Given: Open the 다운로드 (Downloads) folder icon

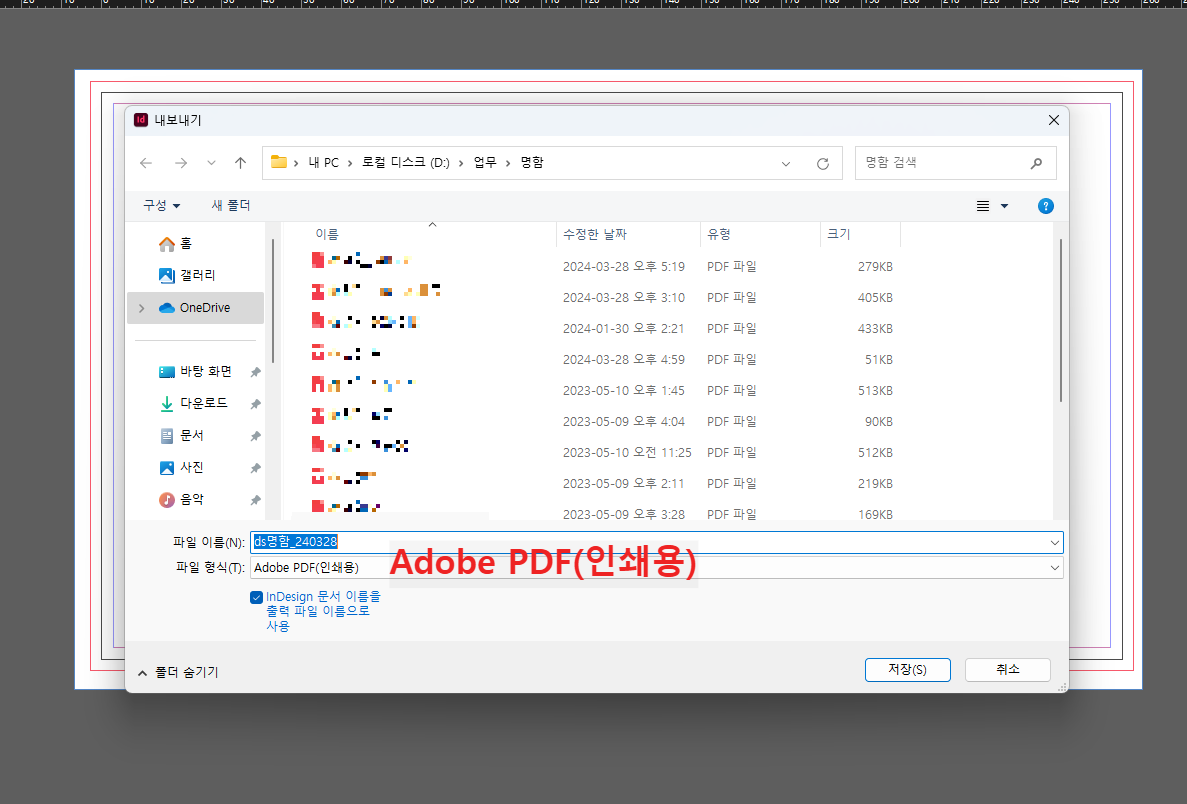Looking at the screenshot, I should [167, 403].
